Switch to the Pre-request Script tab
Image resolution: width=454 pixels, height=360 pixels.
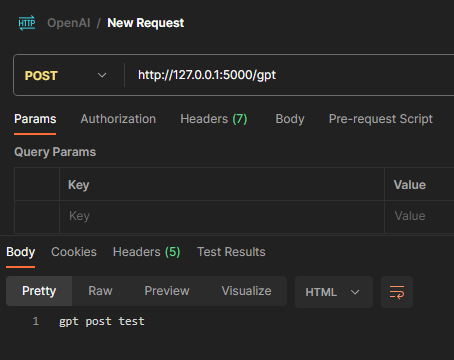pos(381,119)
